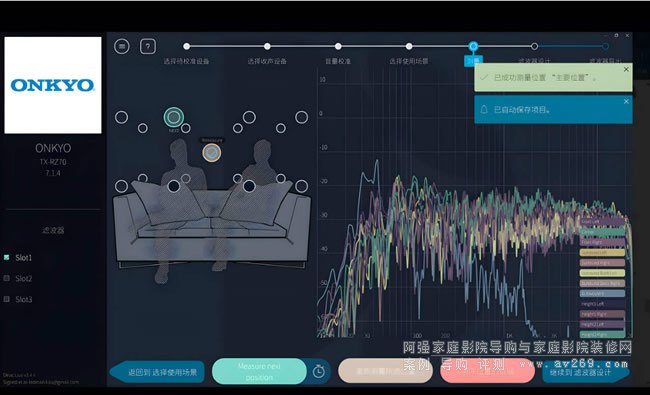Go to the 音量校准 step dot
650x395 pixels.
[338, 46]
